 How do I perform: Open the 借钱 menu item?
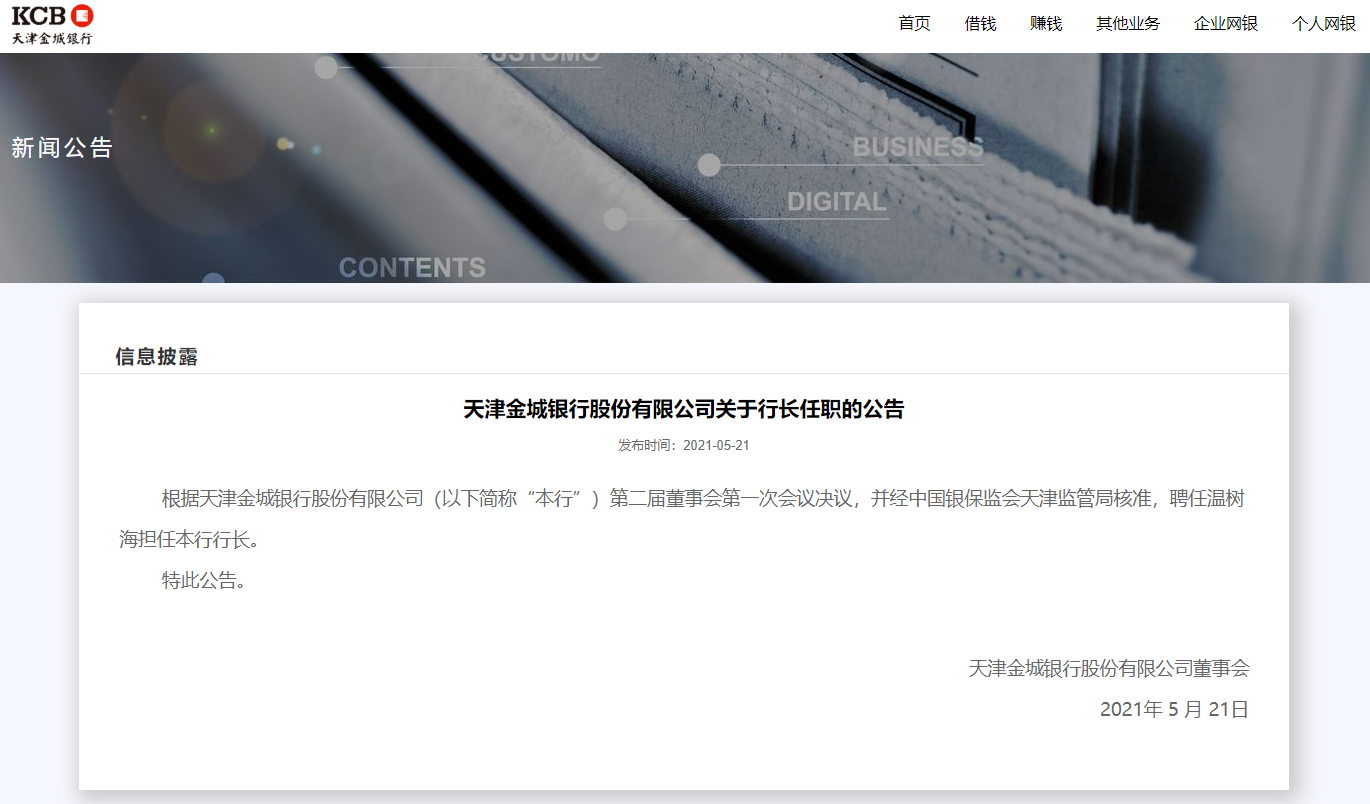pyautogui.click(x=980, y=24)
